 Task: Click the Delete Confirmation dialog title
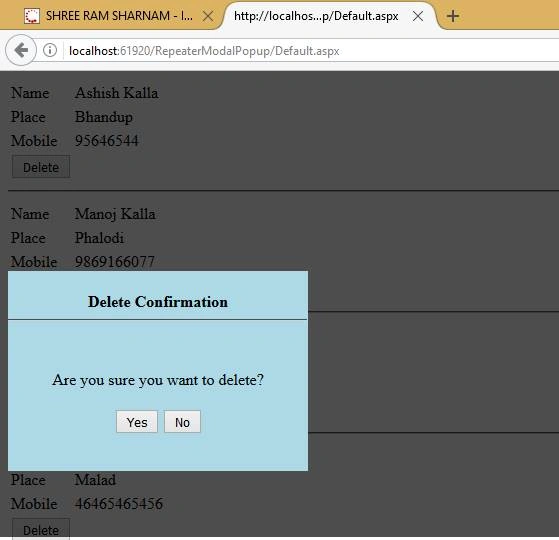(x=158, y=302)
